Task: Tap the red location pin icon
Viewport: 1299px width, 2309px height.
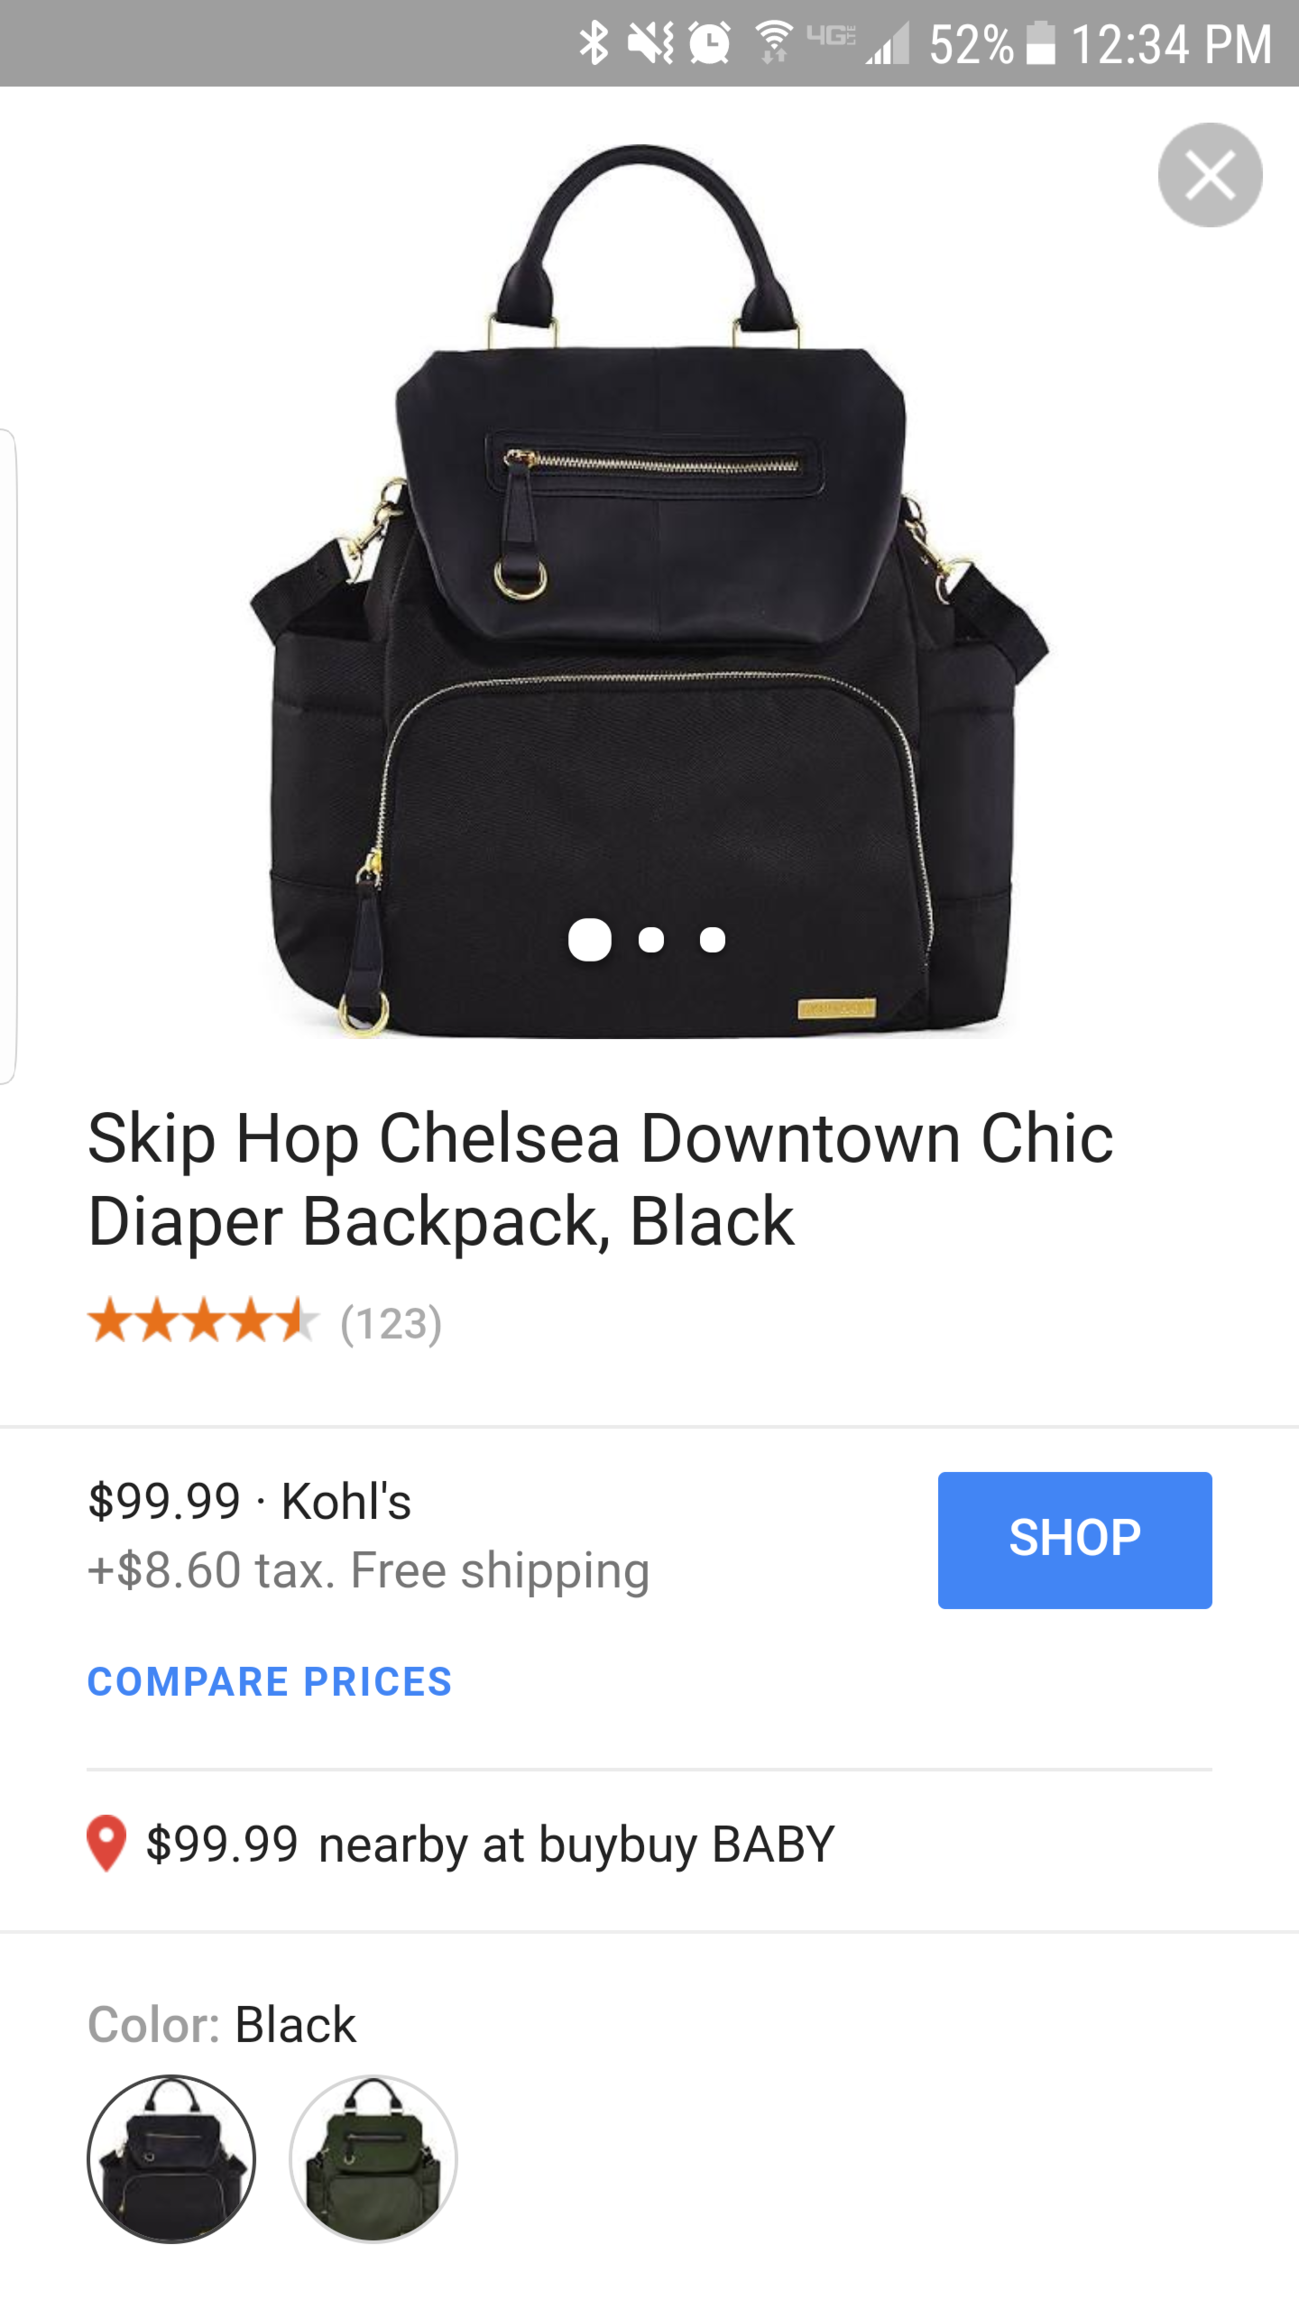Action: coord(106,1843)
